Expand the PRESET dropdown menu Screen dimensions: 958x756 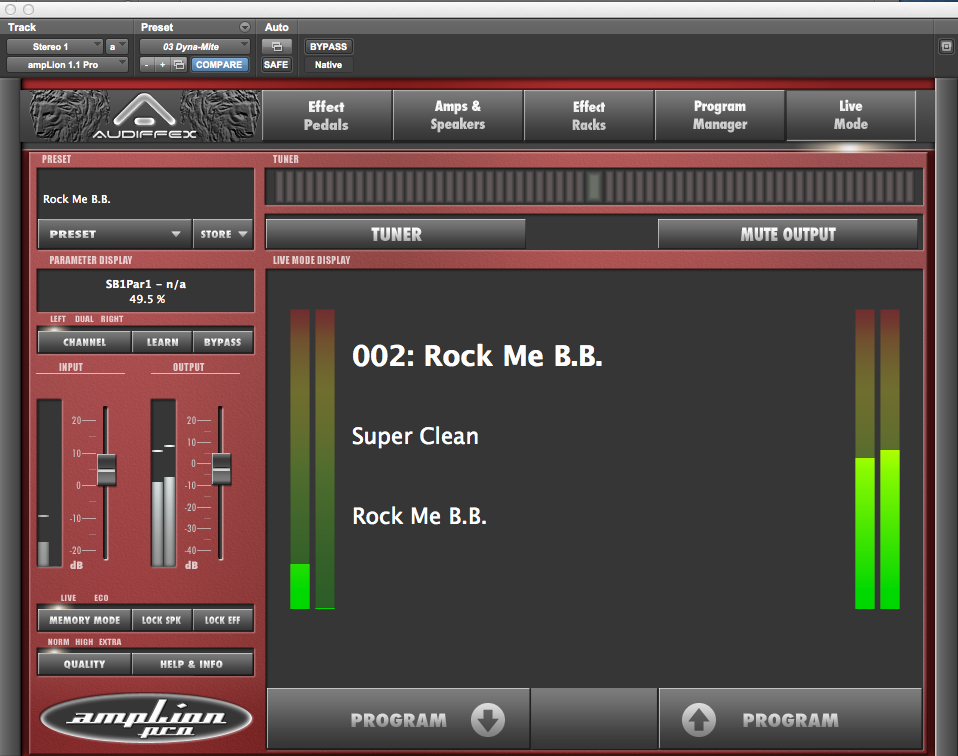pyautogui.click(x=115, y=234)
